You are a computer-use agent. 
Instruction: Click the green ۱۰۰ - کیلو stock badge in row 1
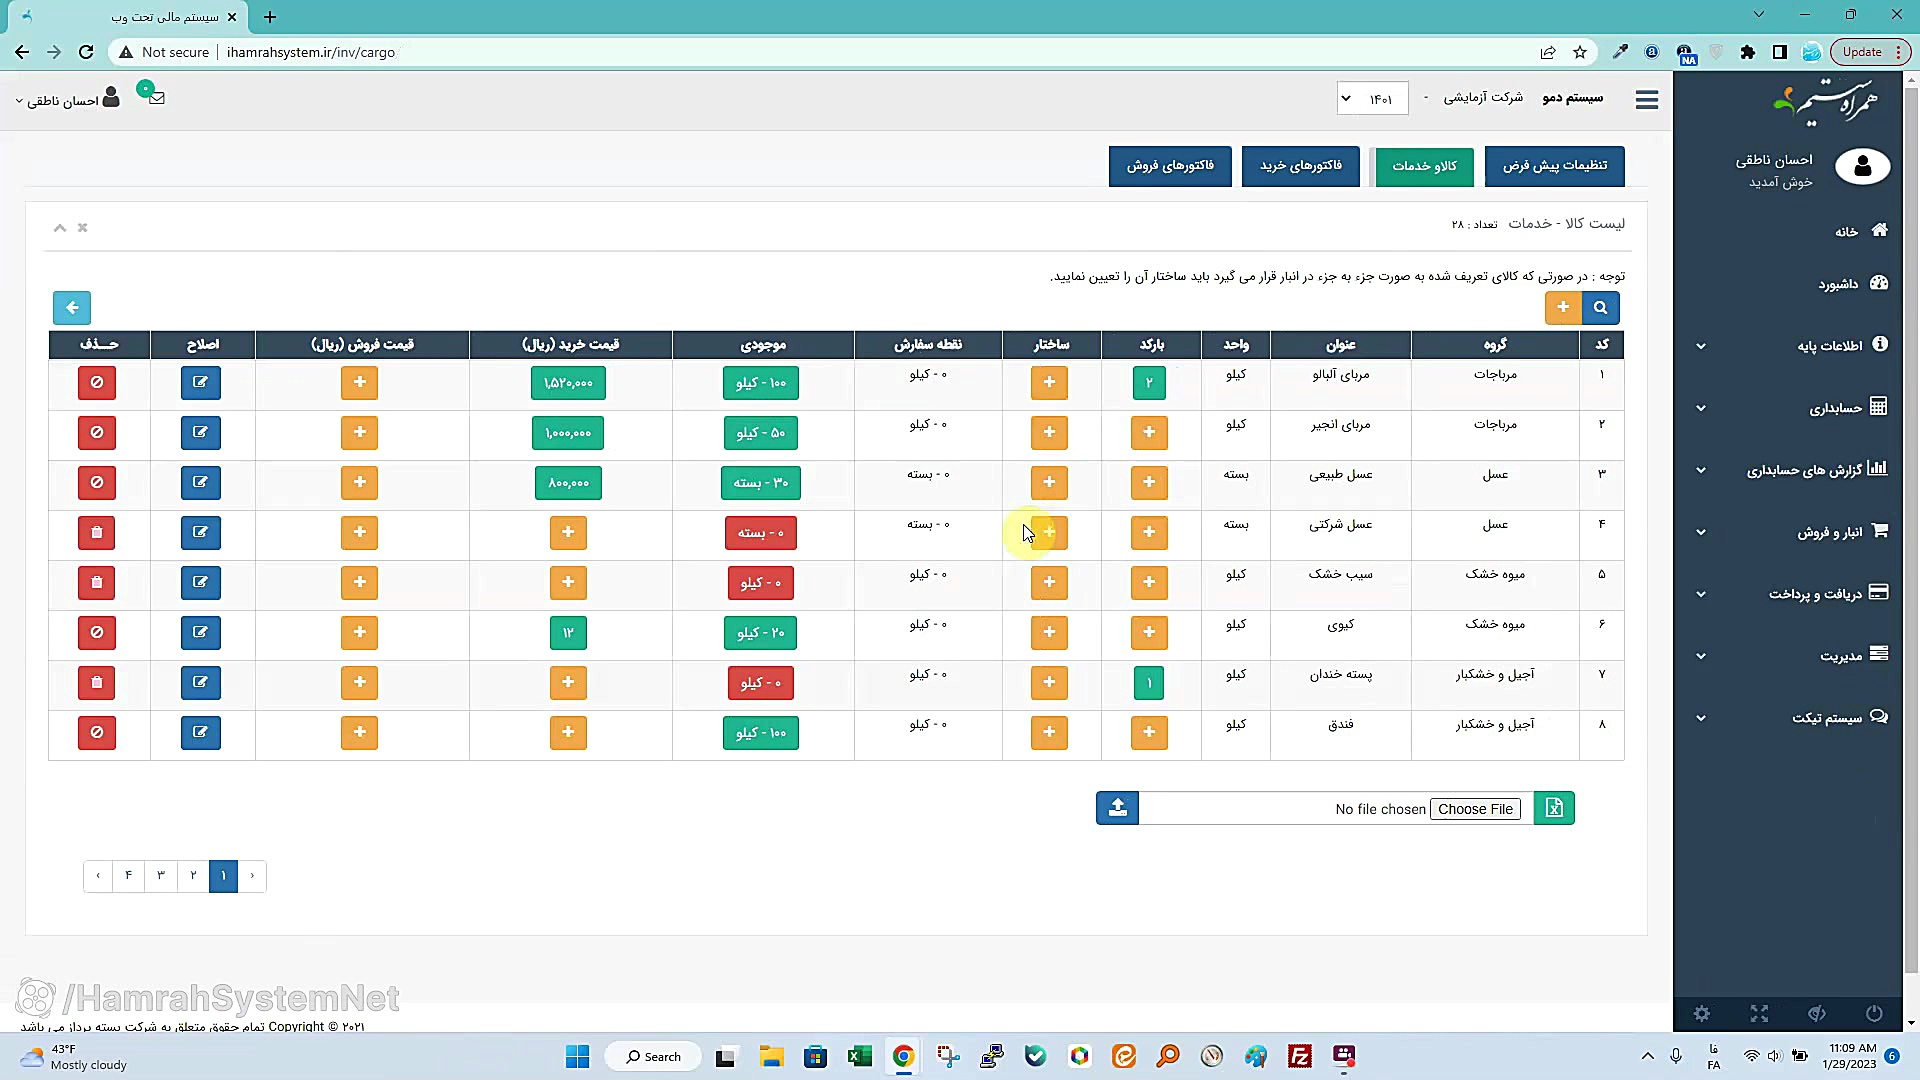(760, 383)
